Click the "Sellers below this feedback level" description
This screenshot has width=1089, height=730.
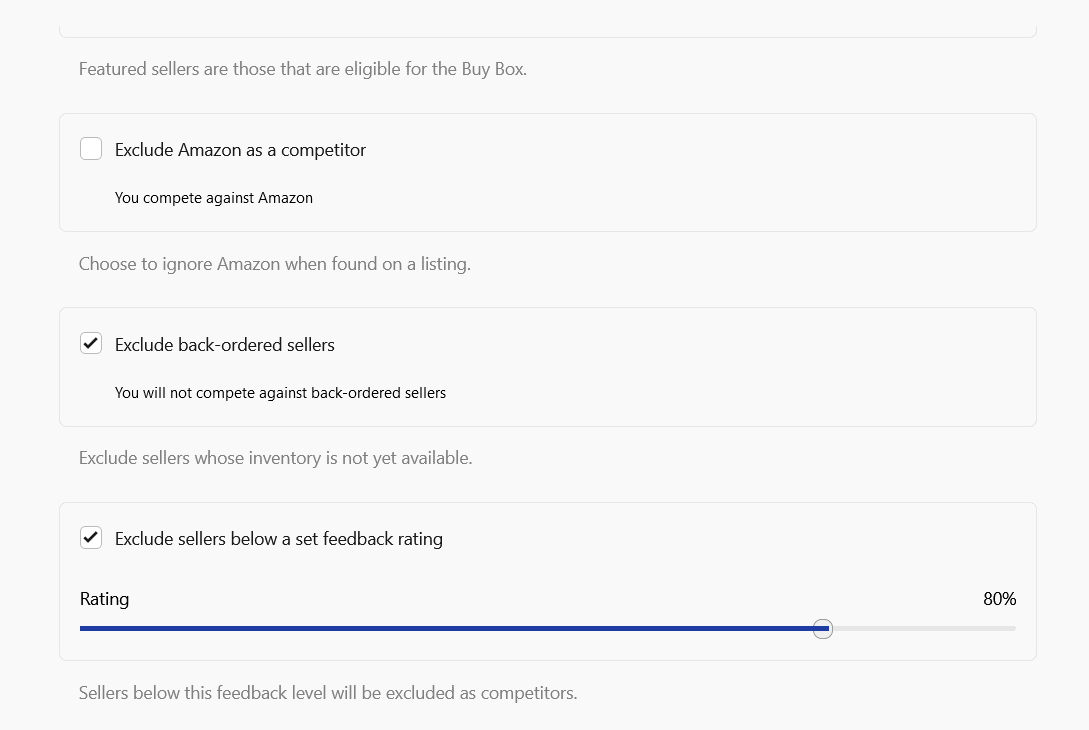point(327,693)
